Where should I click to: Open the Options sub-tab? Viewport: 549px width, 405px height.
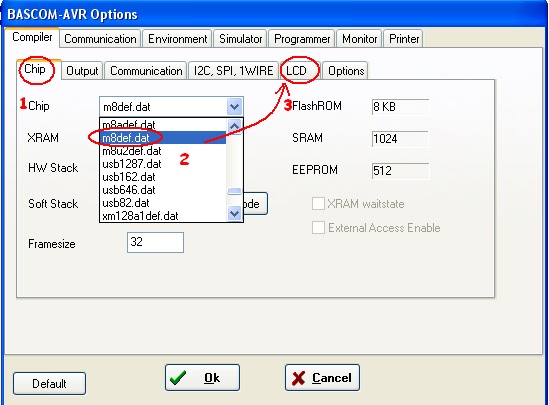346,71
